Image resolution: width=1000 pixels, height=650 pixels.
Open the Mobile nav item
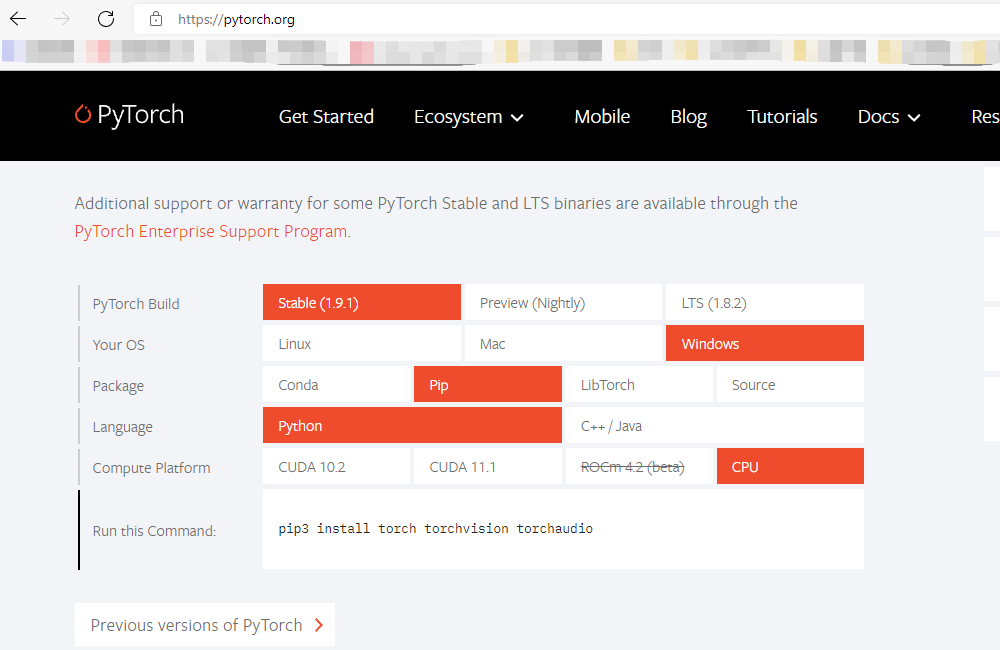point(602,117)
